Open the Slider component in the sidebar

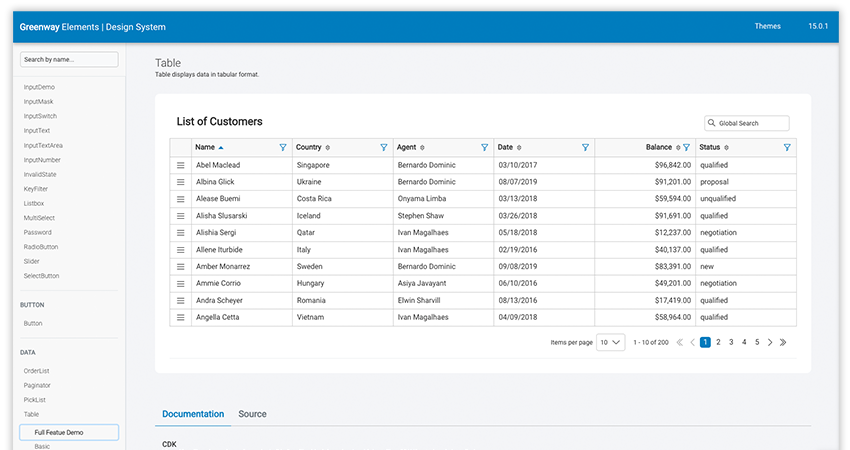tap(33, 261)
